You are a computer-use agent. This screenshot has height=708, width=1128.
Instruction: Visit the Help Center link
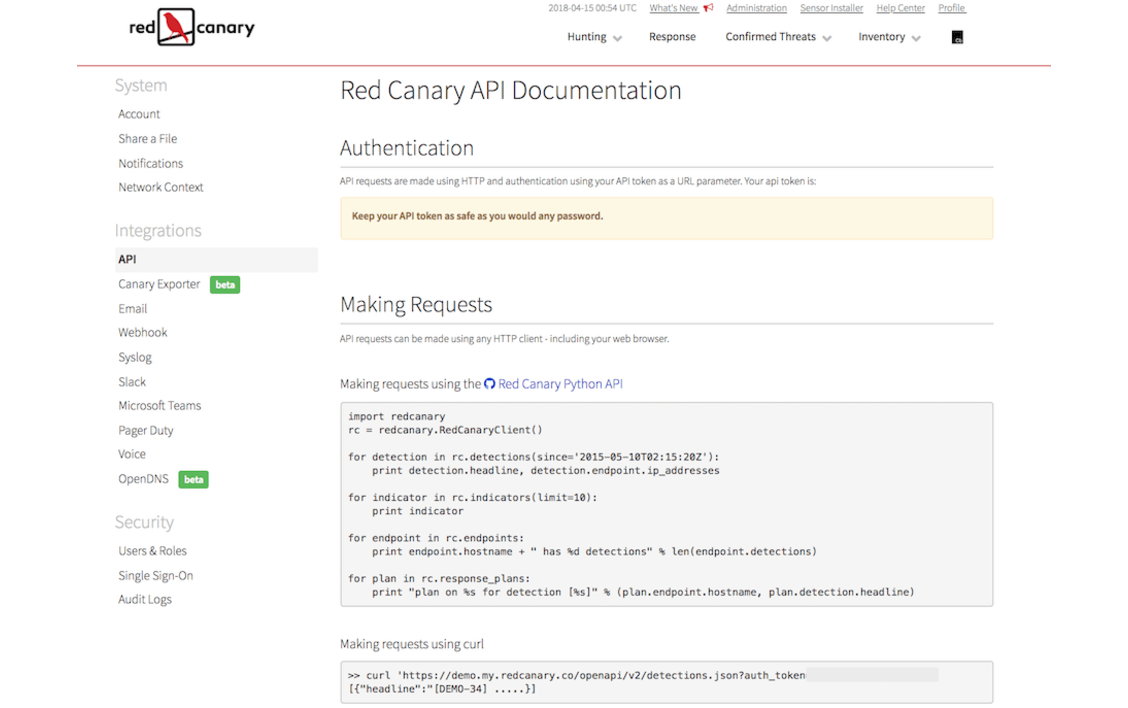click(x=900, y=8)
